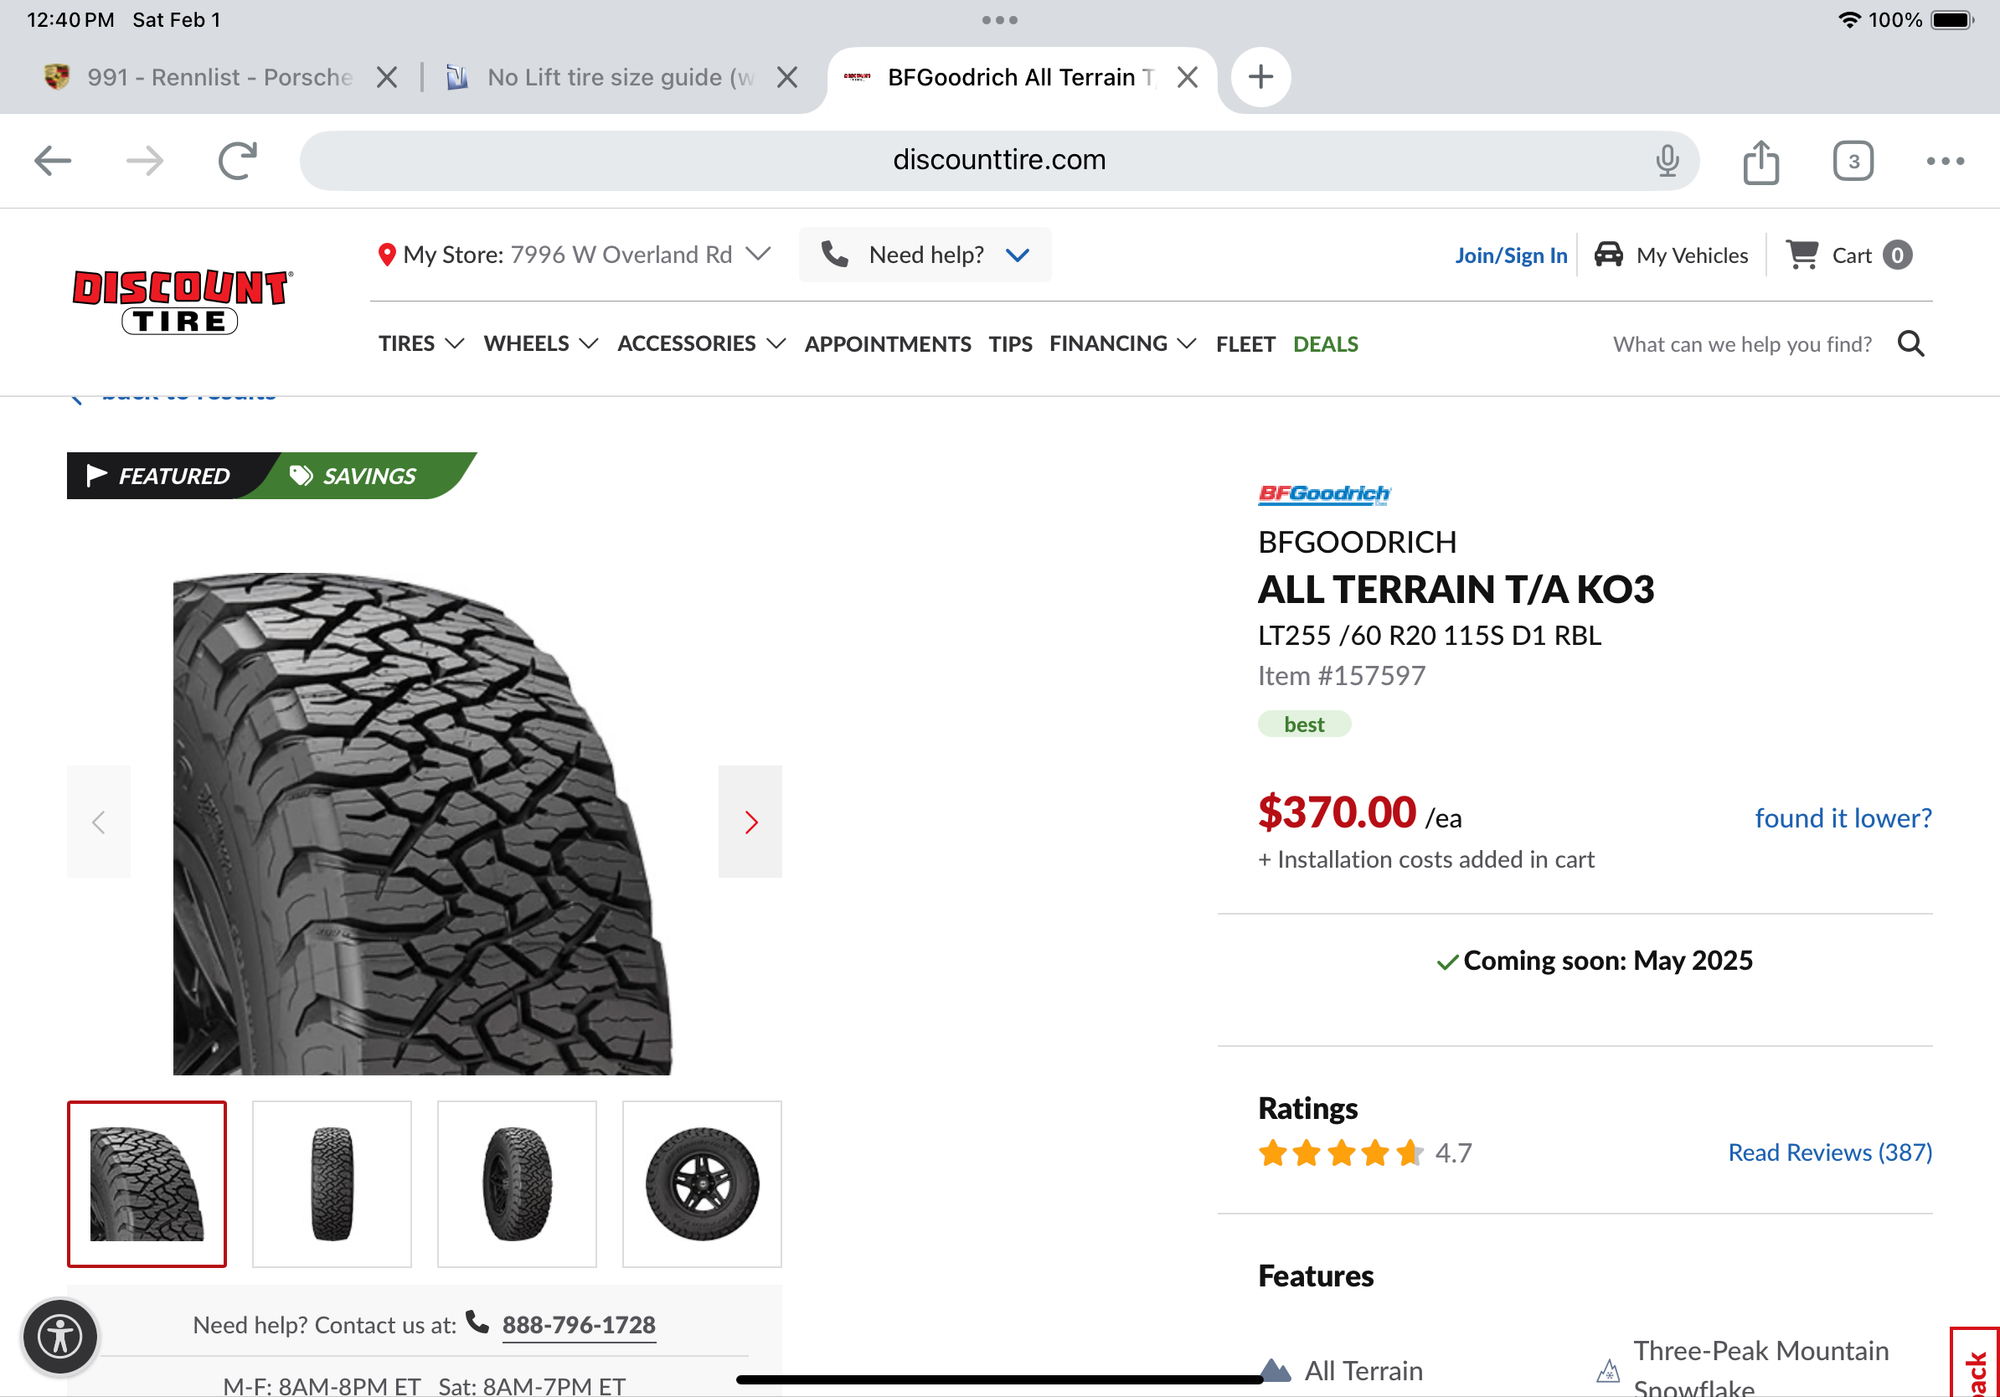Screen dimensions: 2000x1397
Task: Click the Join/Sign In link
Action: tap(1510, 255)
